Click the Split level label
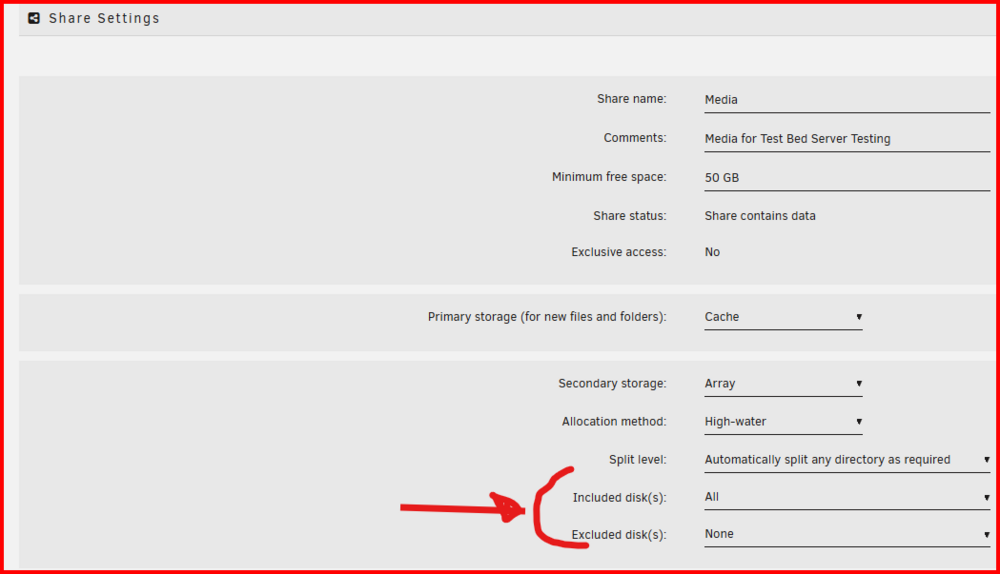This screenshot has height=574, width=1000. tap(637, 460)
